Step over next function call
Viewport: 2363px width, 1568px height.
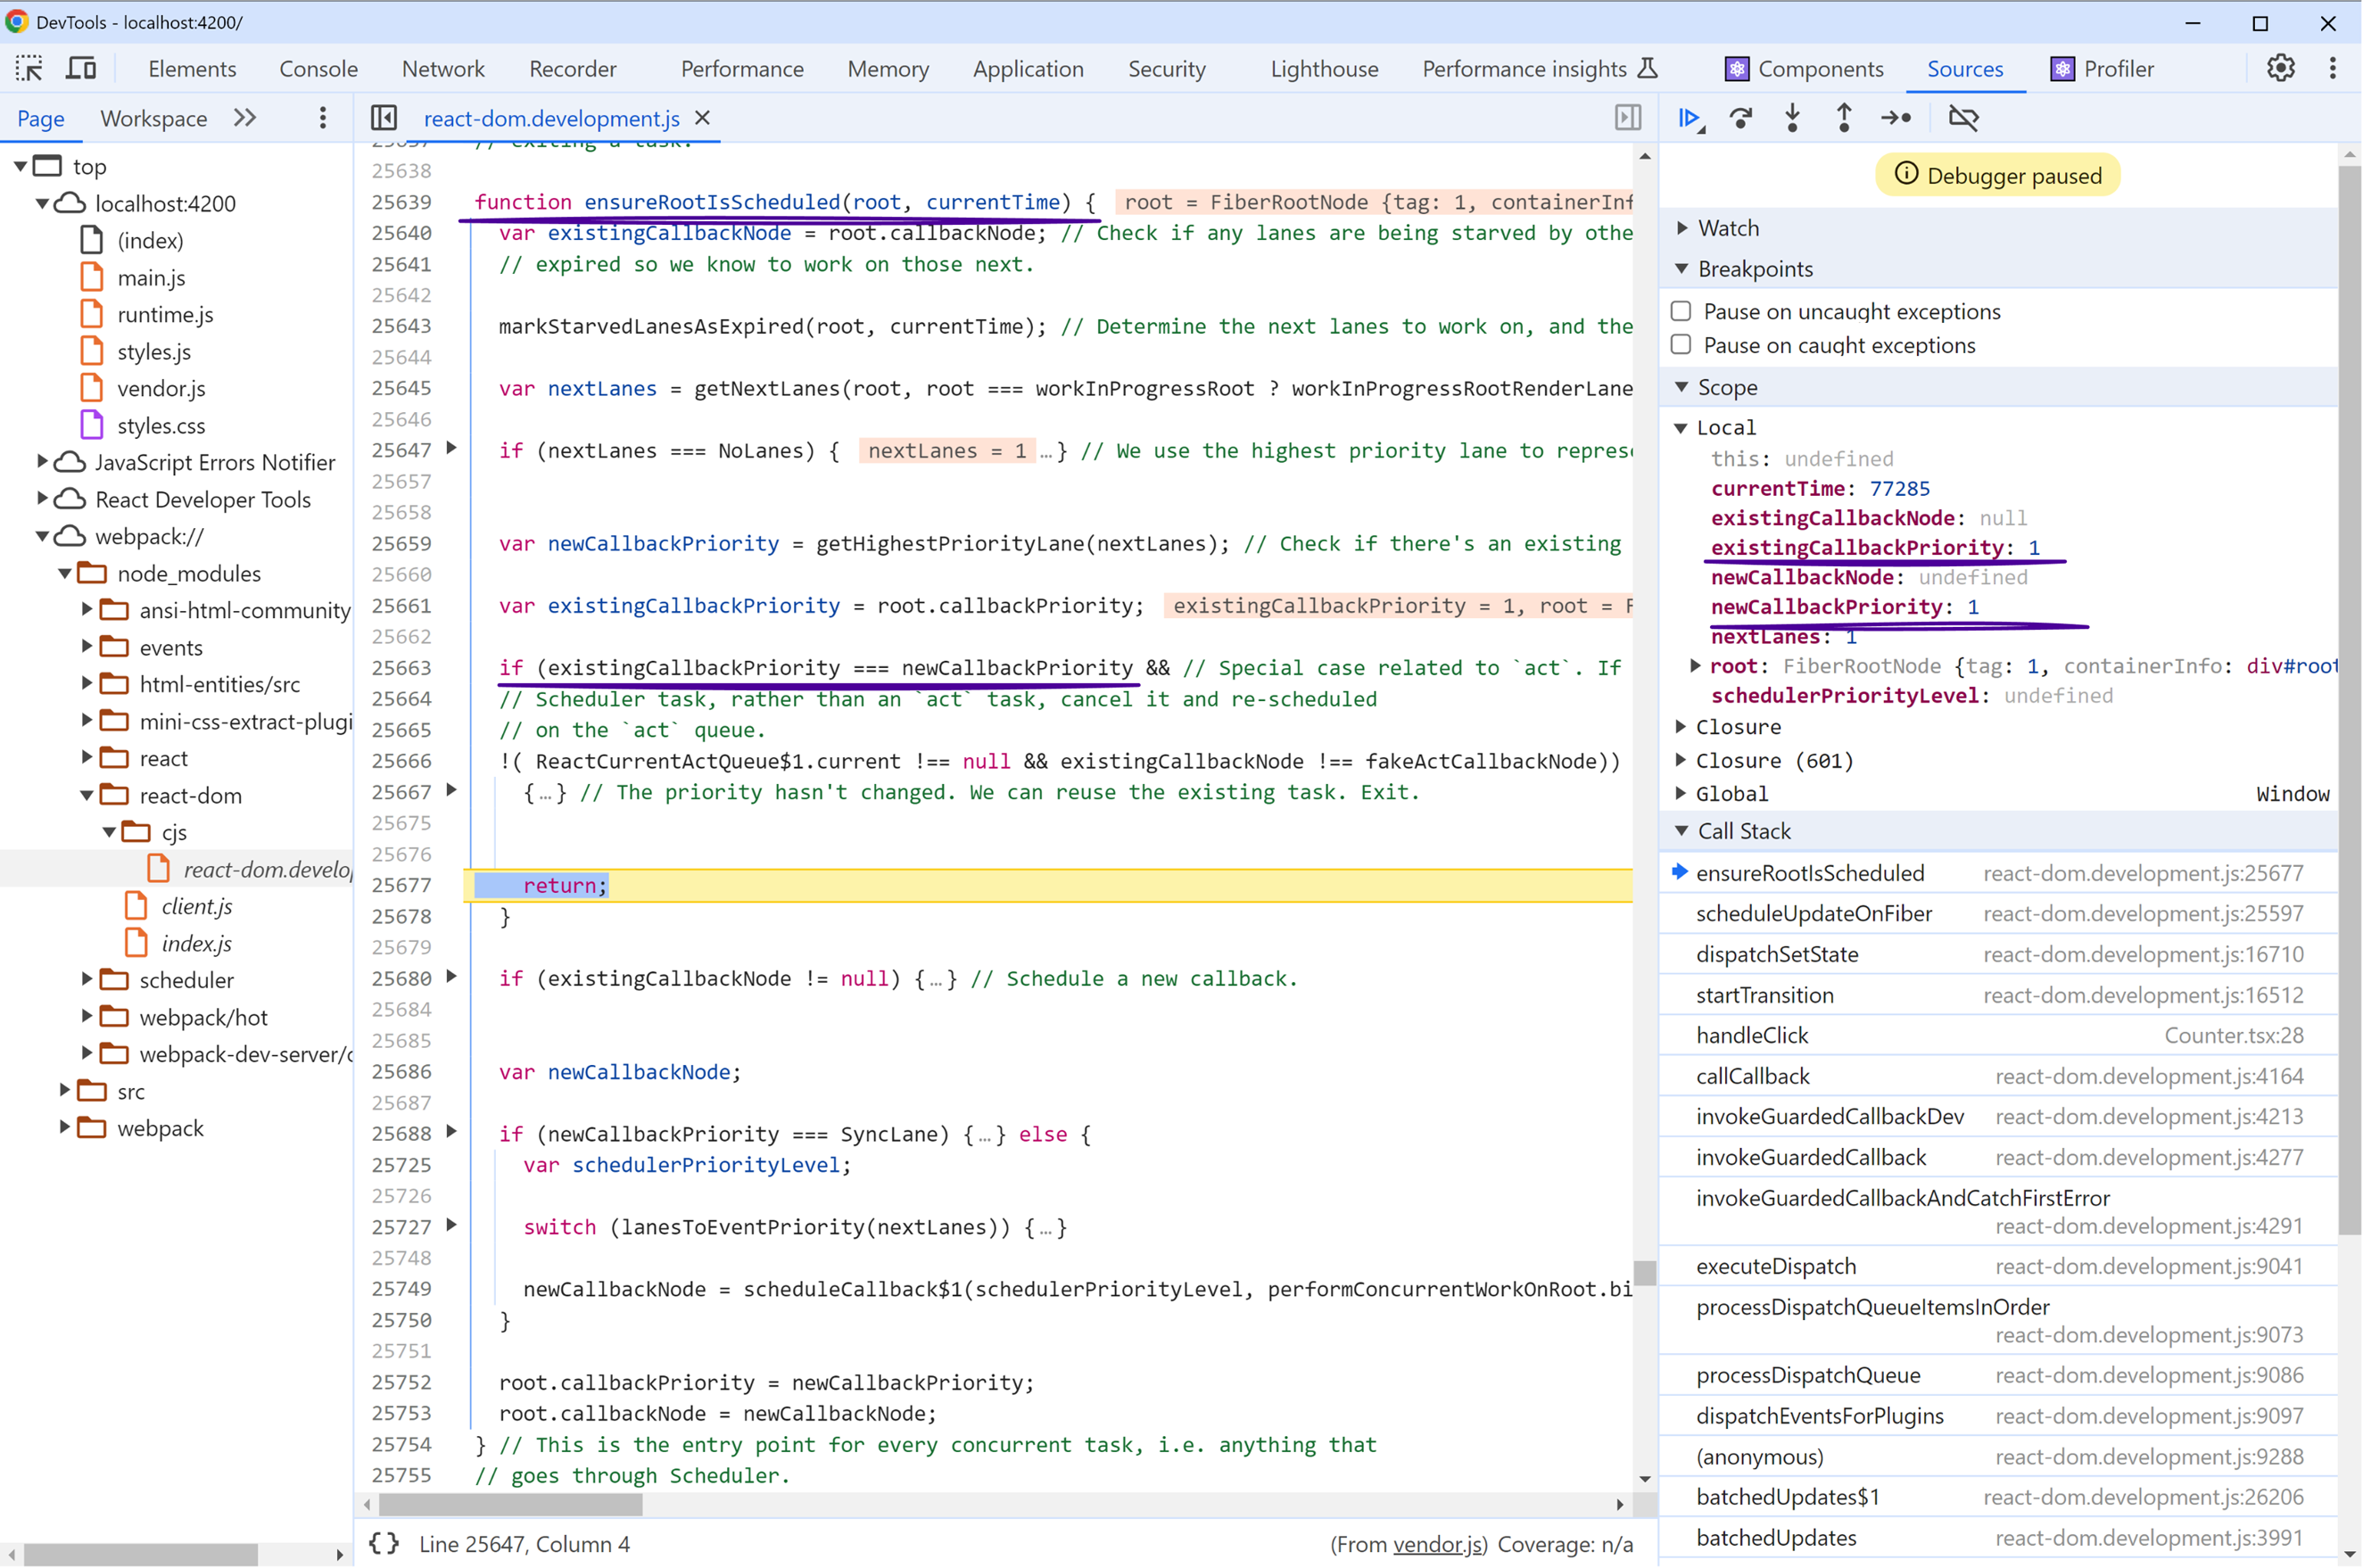[x=1741, y=118]
